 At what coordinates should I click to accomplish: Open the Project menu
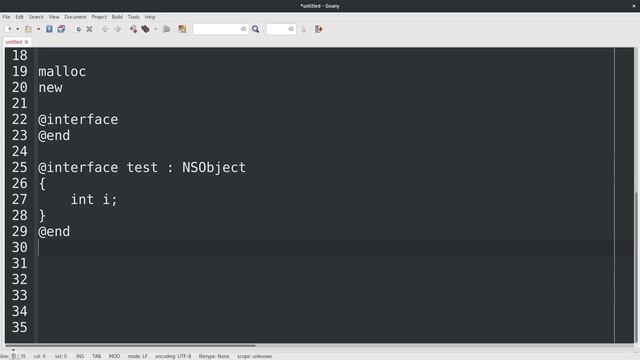tap(99, 17)
